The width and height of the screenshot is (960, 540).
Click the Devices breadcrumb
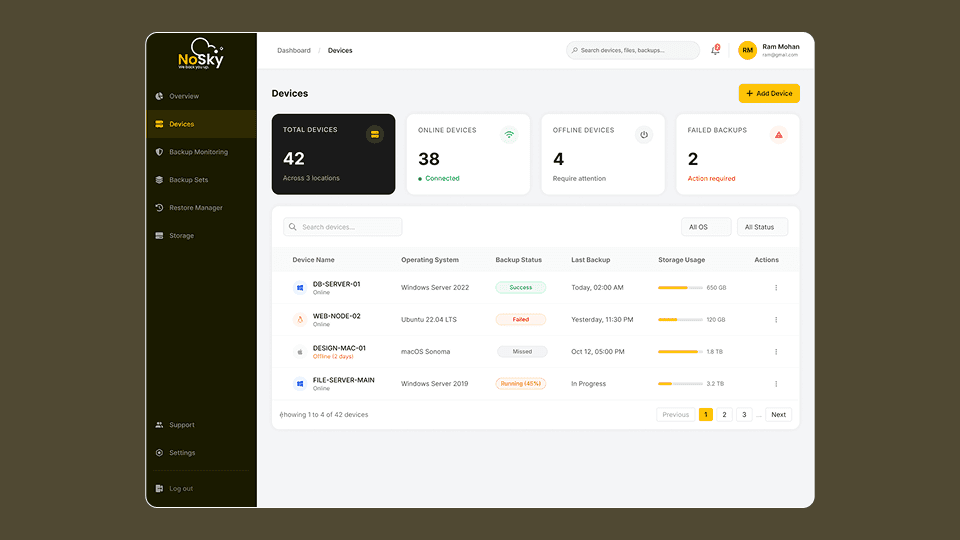340,51
